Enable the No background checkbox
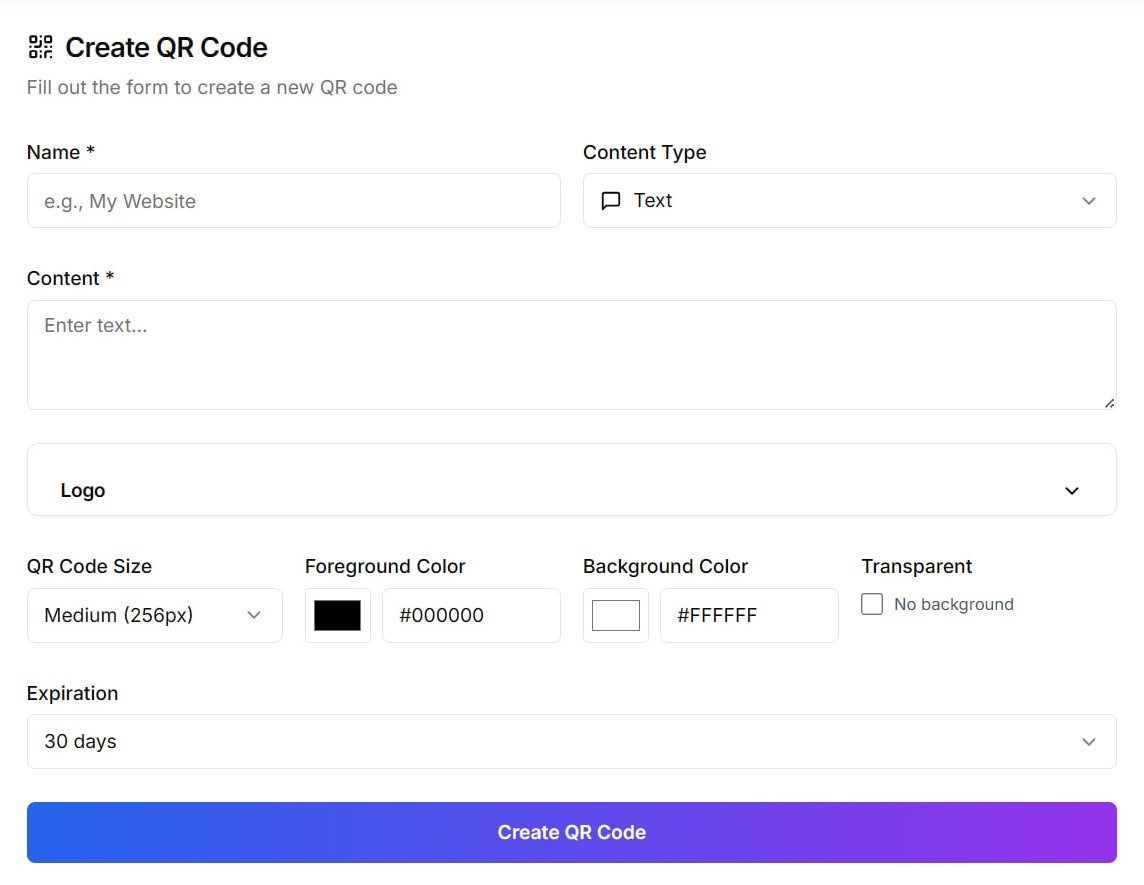 click(872, 604)
